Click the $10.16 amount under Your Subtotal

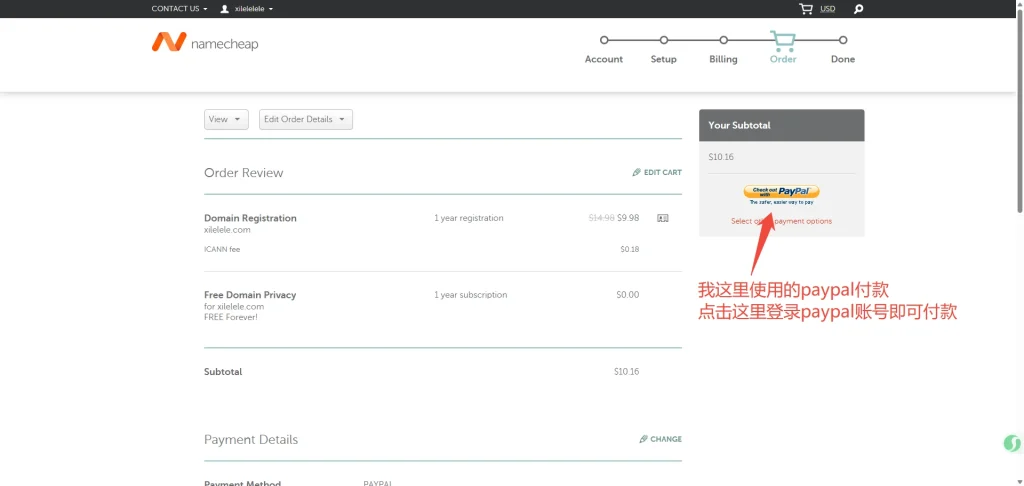(720, 157)
